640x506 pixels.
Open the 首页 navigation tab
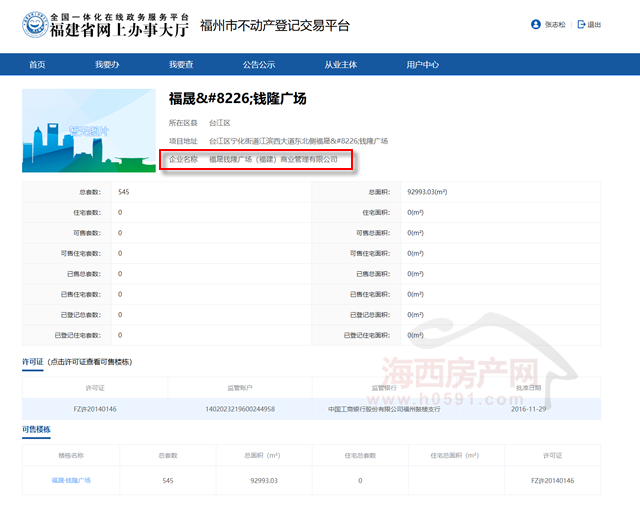point(37,64)
